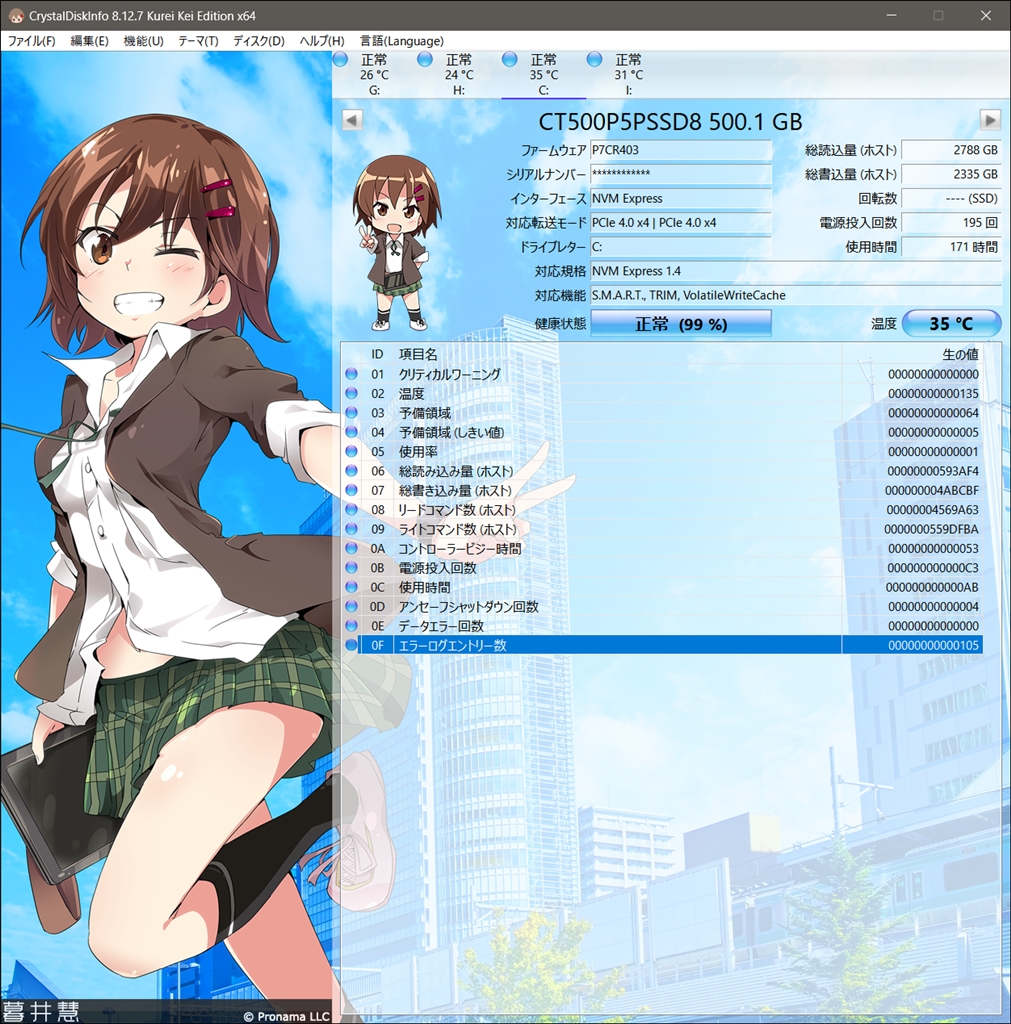Click the transfer mode field PCIe 4.0 x4

[681, 223]
